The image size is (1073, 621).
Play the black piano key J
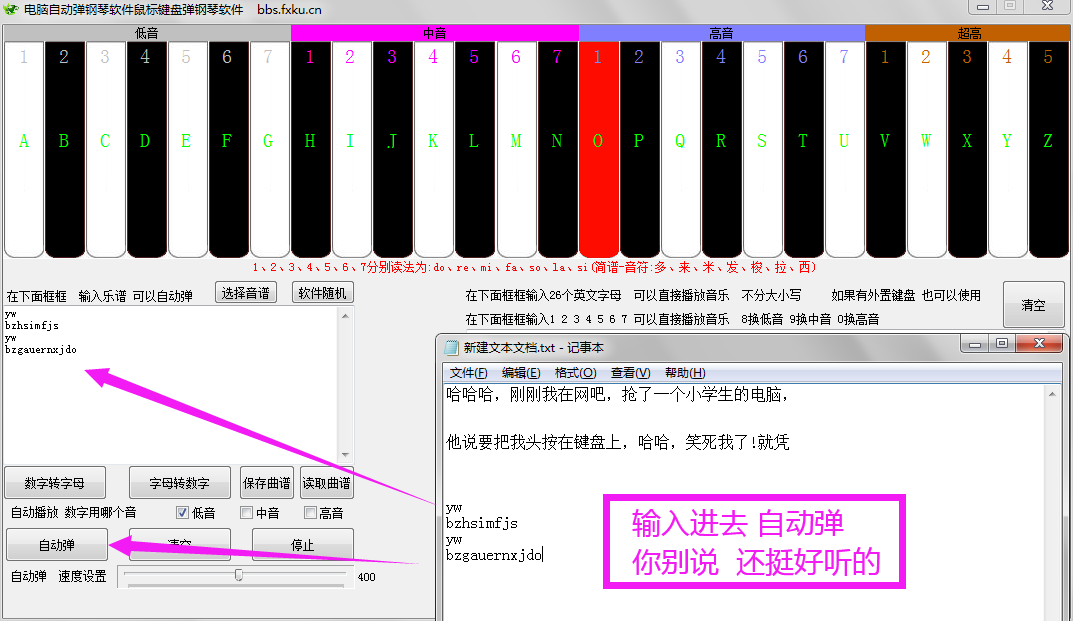pos(393,149)
